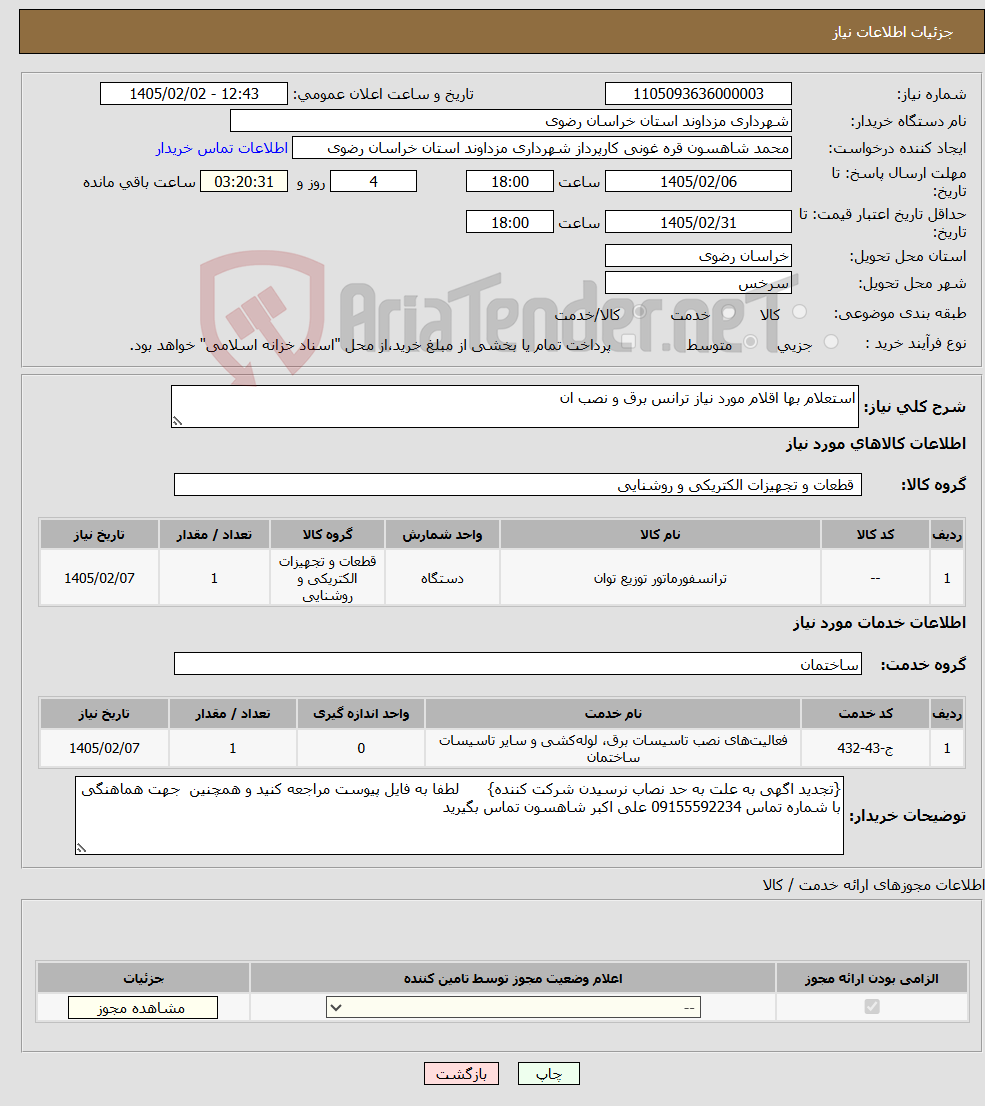Click the resize handle of buyer notes box
The width and height of the screenshot is (985, 1106).
(x=81, y=848)
